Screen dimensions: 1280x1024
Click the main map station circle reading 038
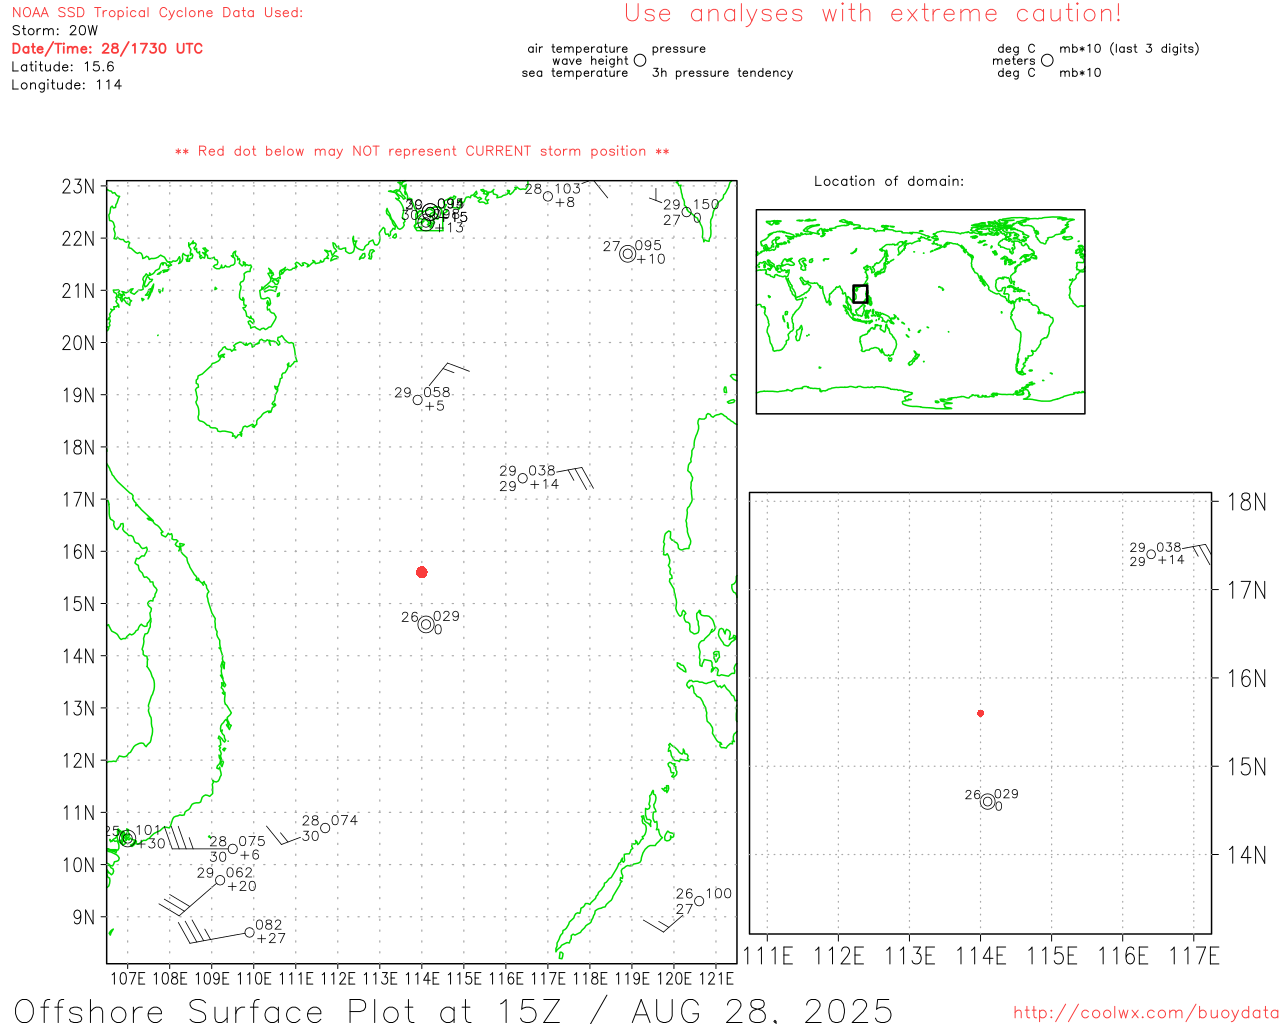point(523,478)
